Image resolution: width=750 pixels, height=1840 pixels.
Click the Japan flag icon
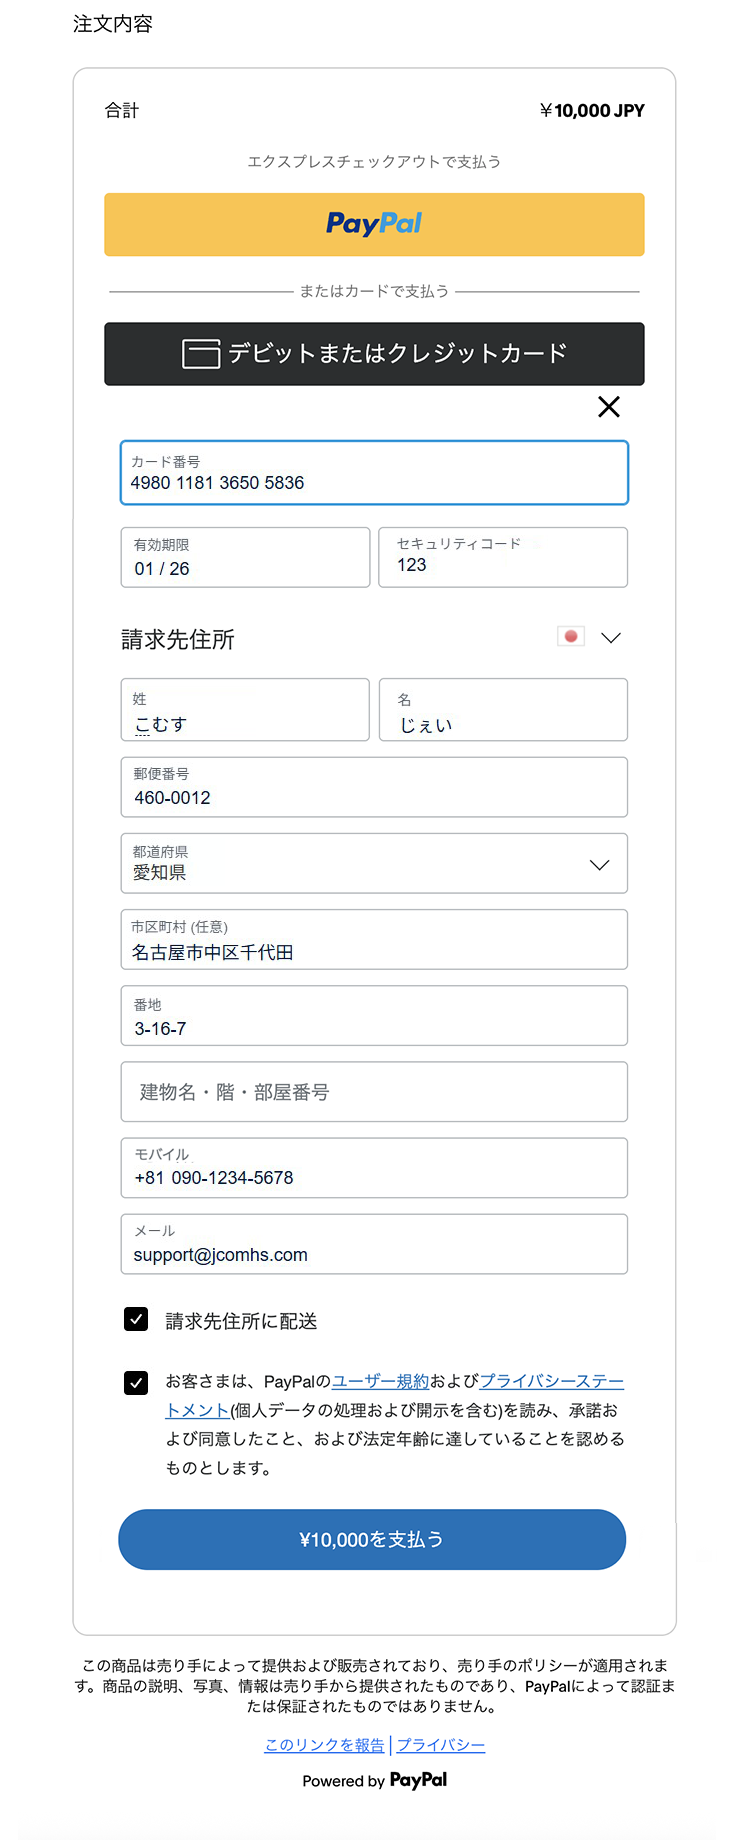click(571, 637)
